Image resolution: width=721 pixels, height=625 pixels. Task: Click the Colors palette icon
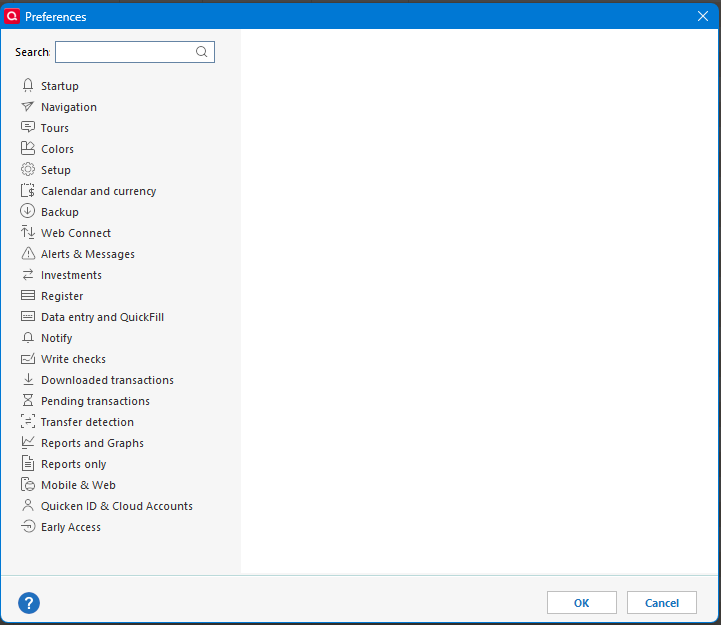[x=28, y=149]
